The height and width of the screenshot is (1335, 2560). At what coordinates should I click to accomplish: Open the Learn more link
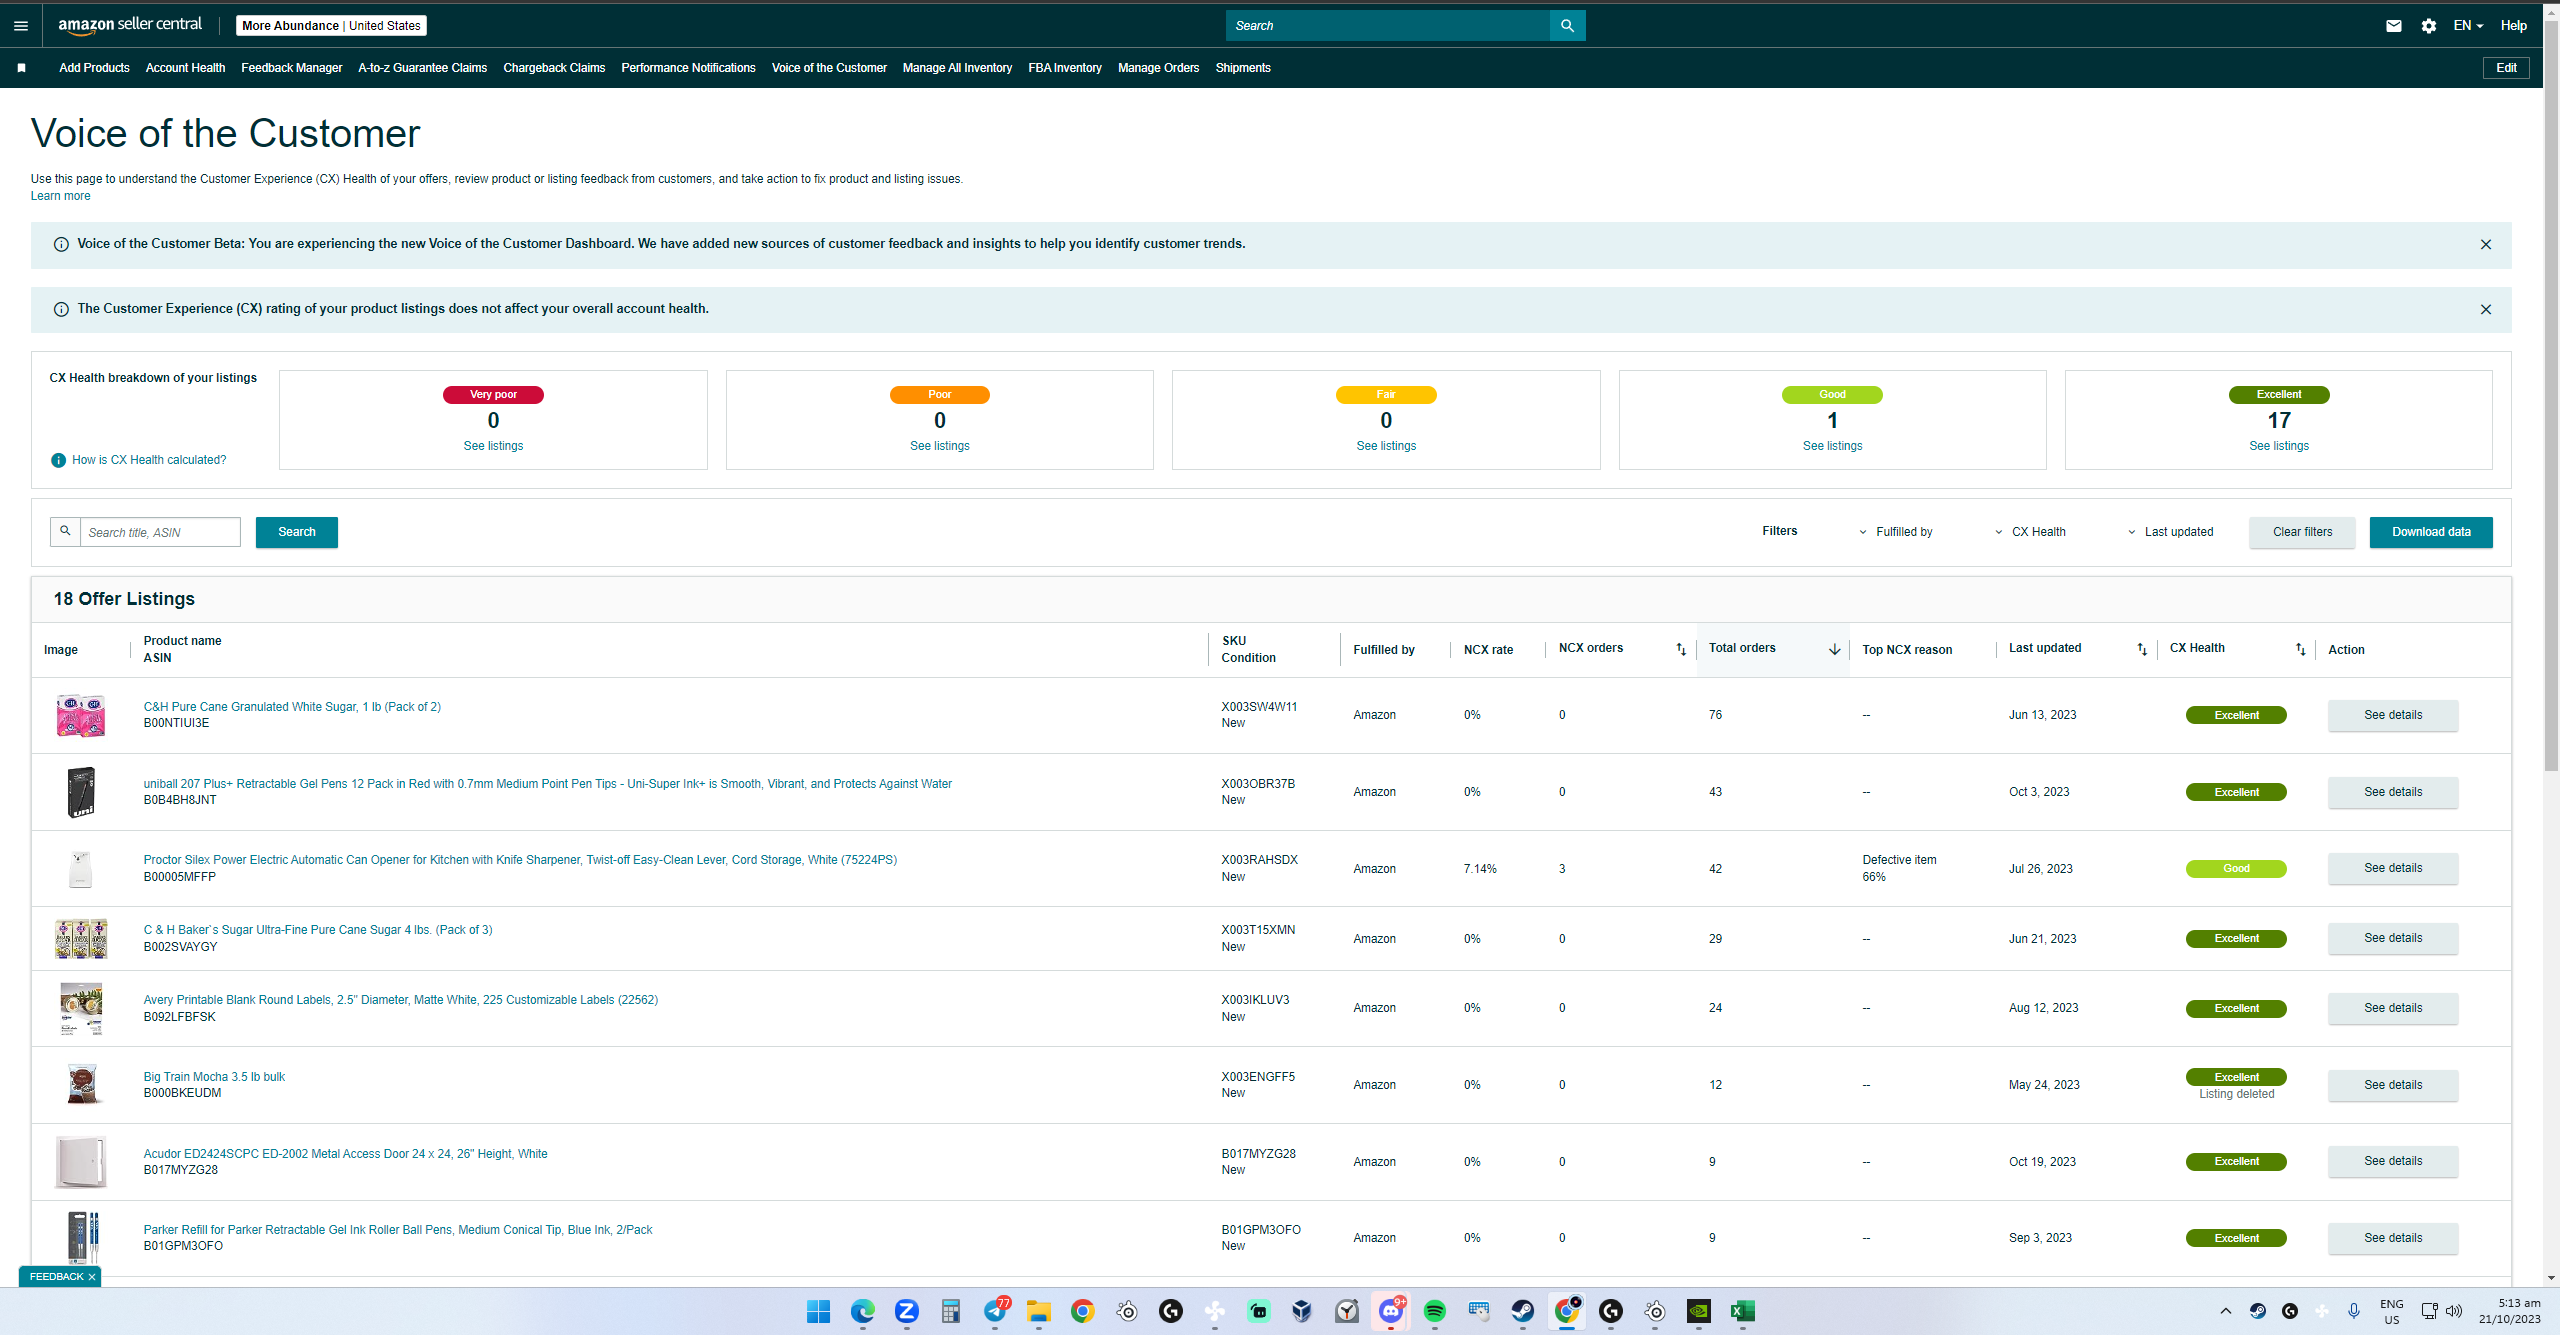coord(60,196)
